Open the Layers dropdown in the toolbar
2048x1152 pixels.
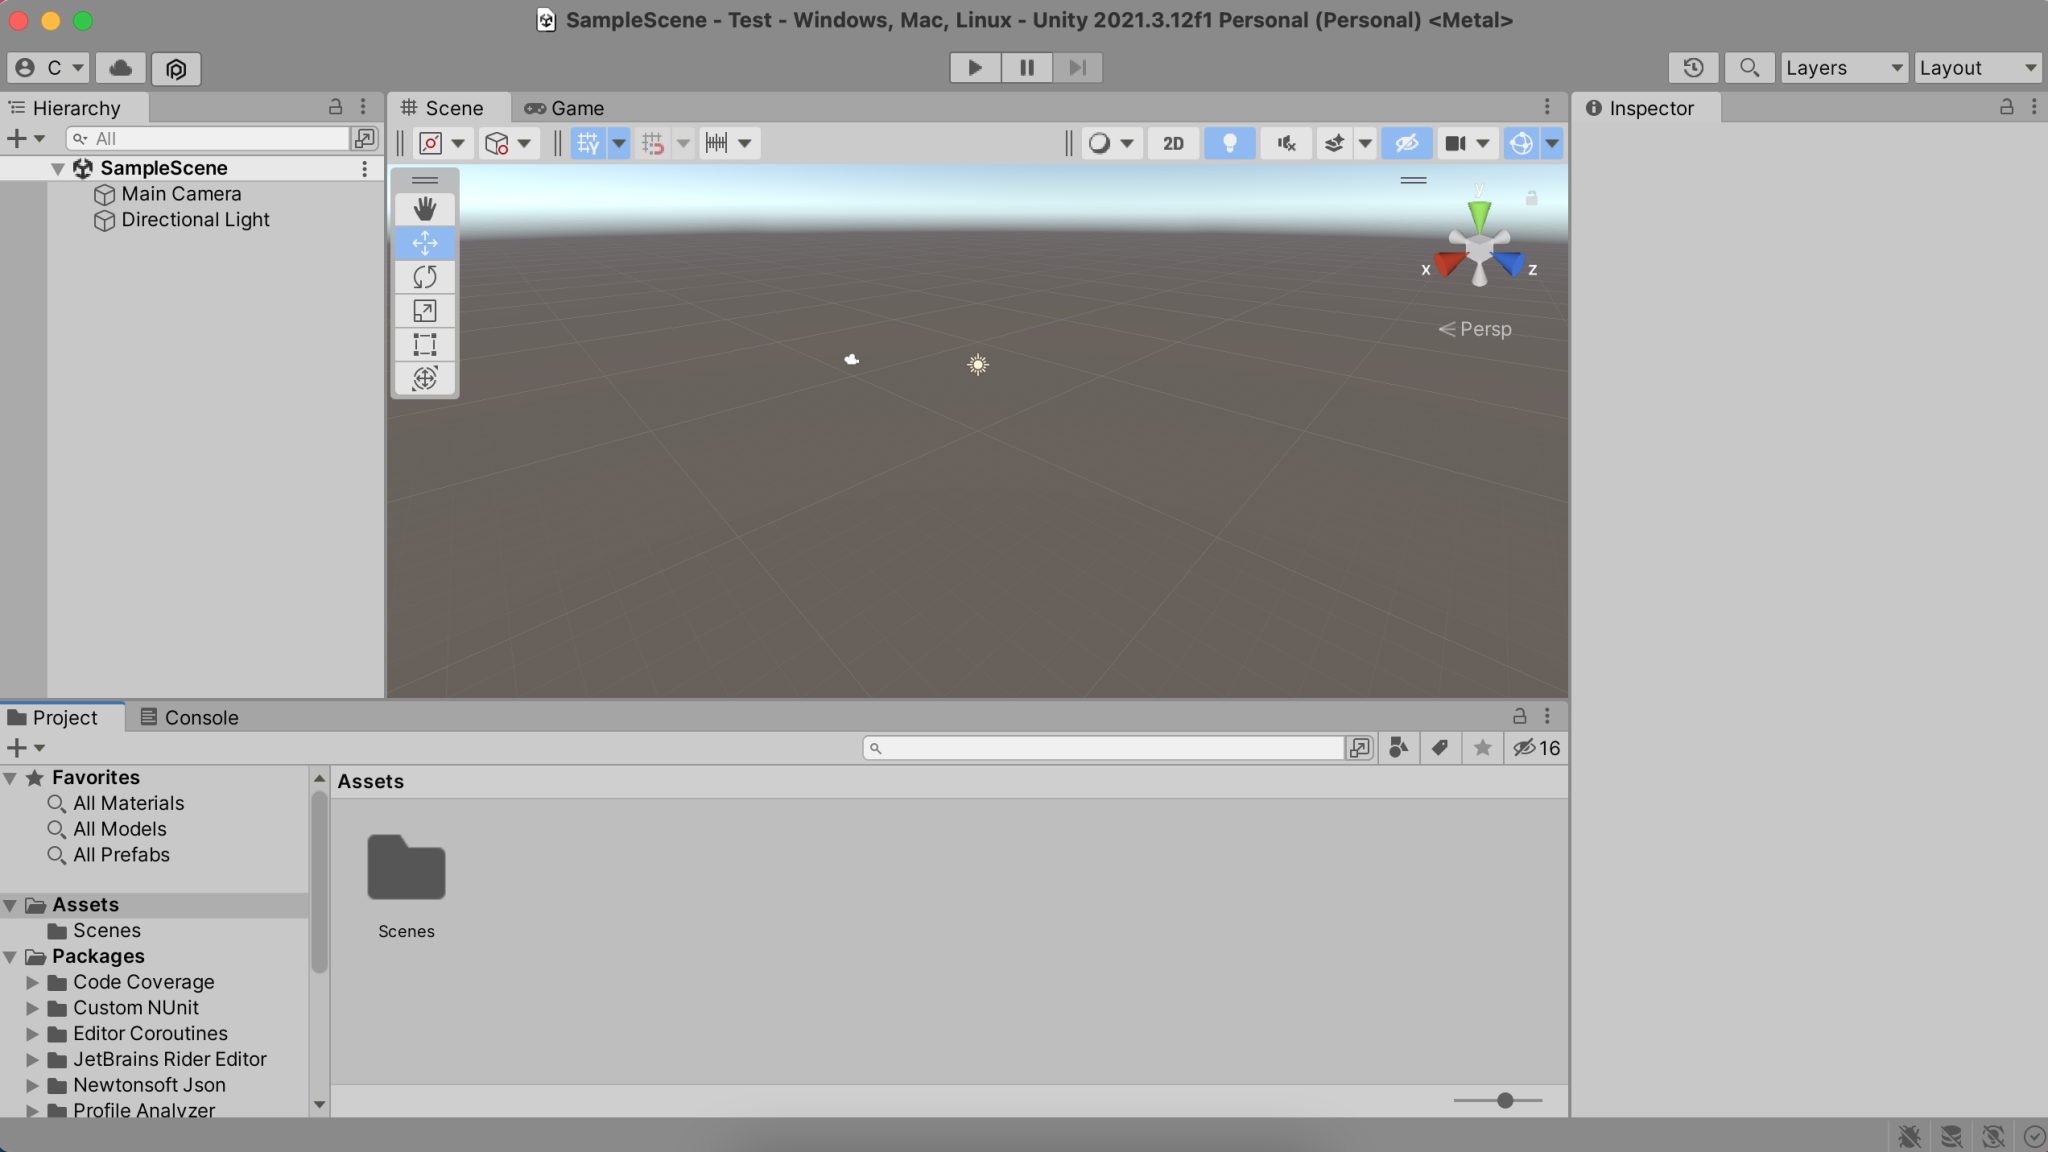tap(1841, 68)
